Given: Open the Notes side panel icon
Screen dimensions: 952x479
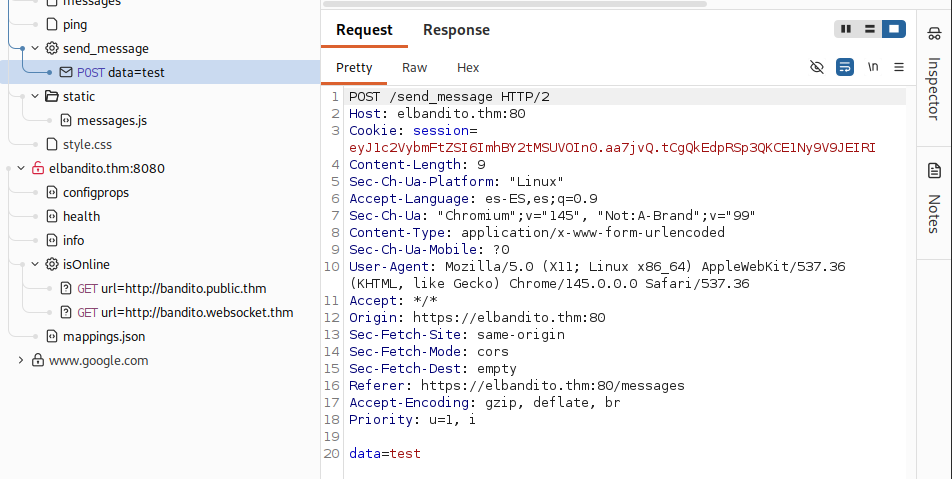Looking at the screenshot, I should pyautogui.click(x=934, y=171).
